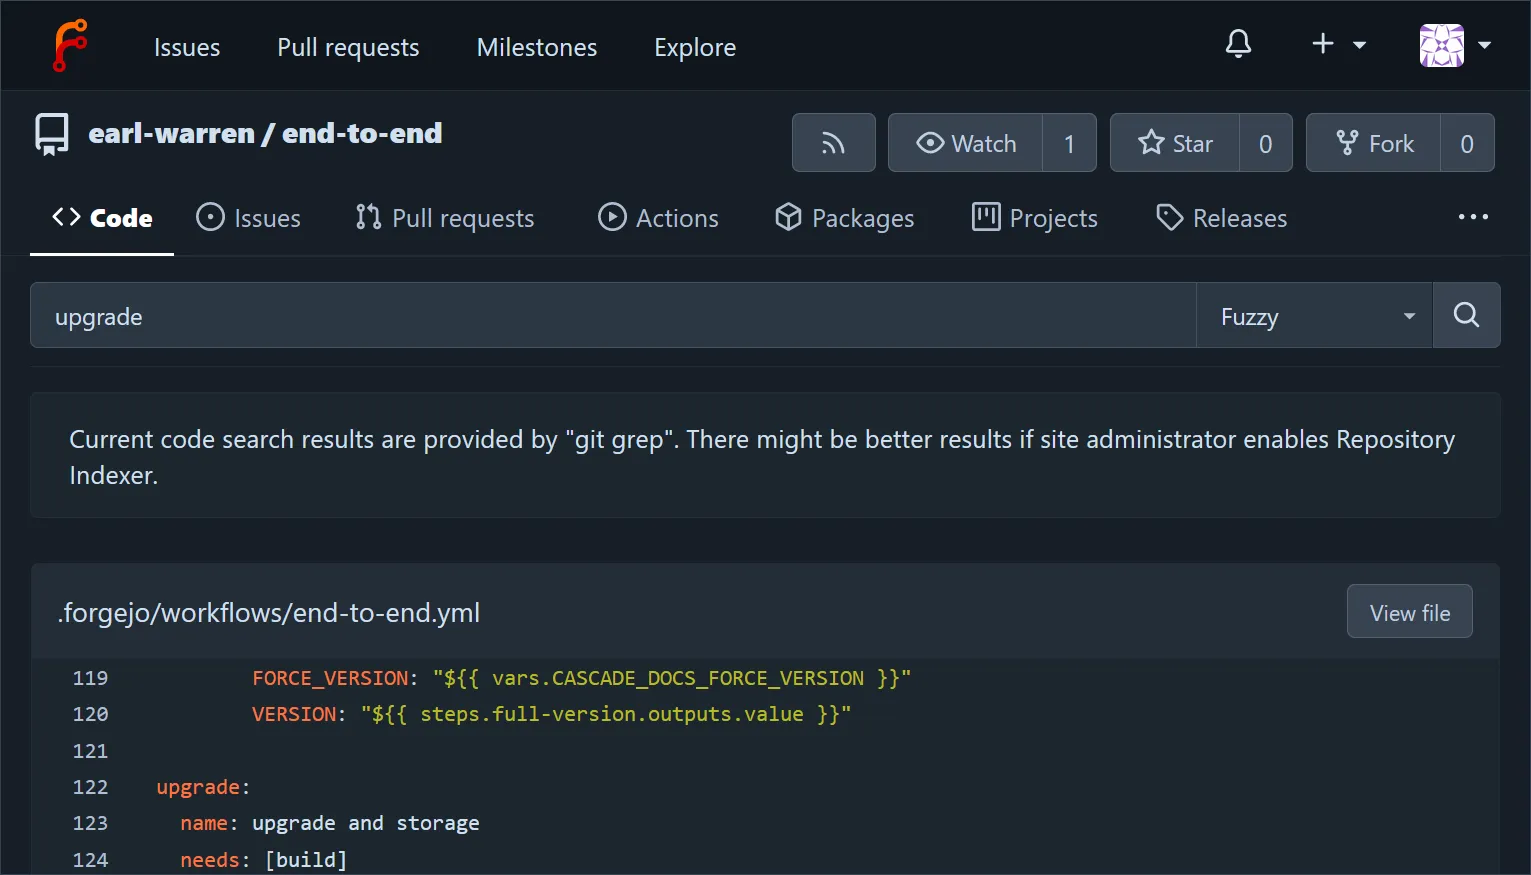Screen dimensions: 1531x875
Task: Open the Fuzzy search mode dropdown
Action: pyautogui.click(x=1313, y=315)
